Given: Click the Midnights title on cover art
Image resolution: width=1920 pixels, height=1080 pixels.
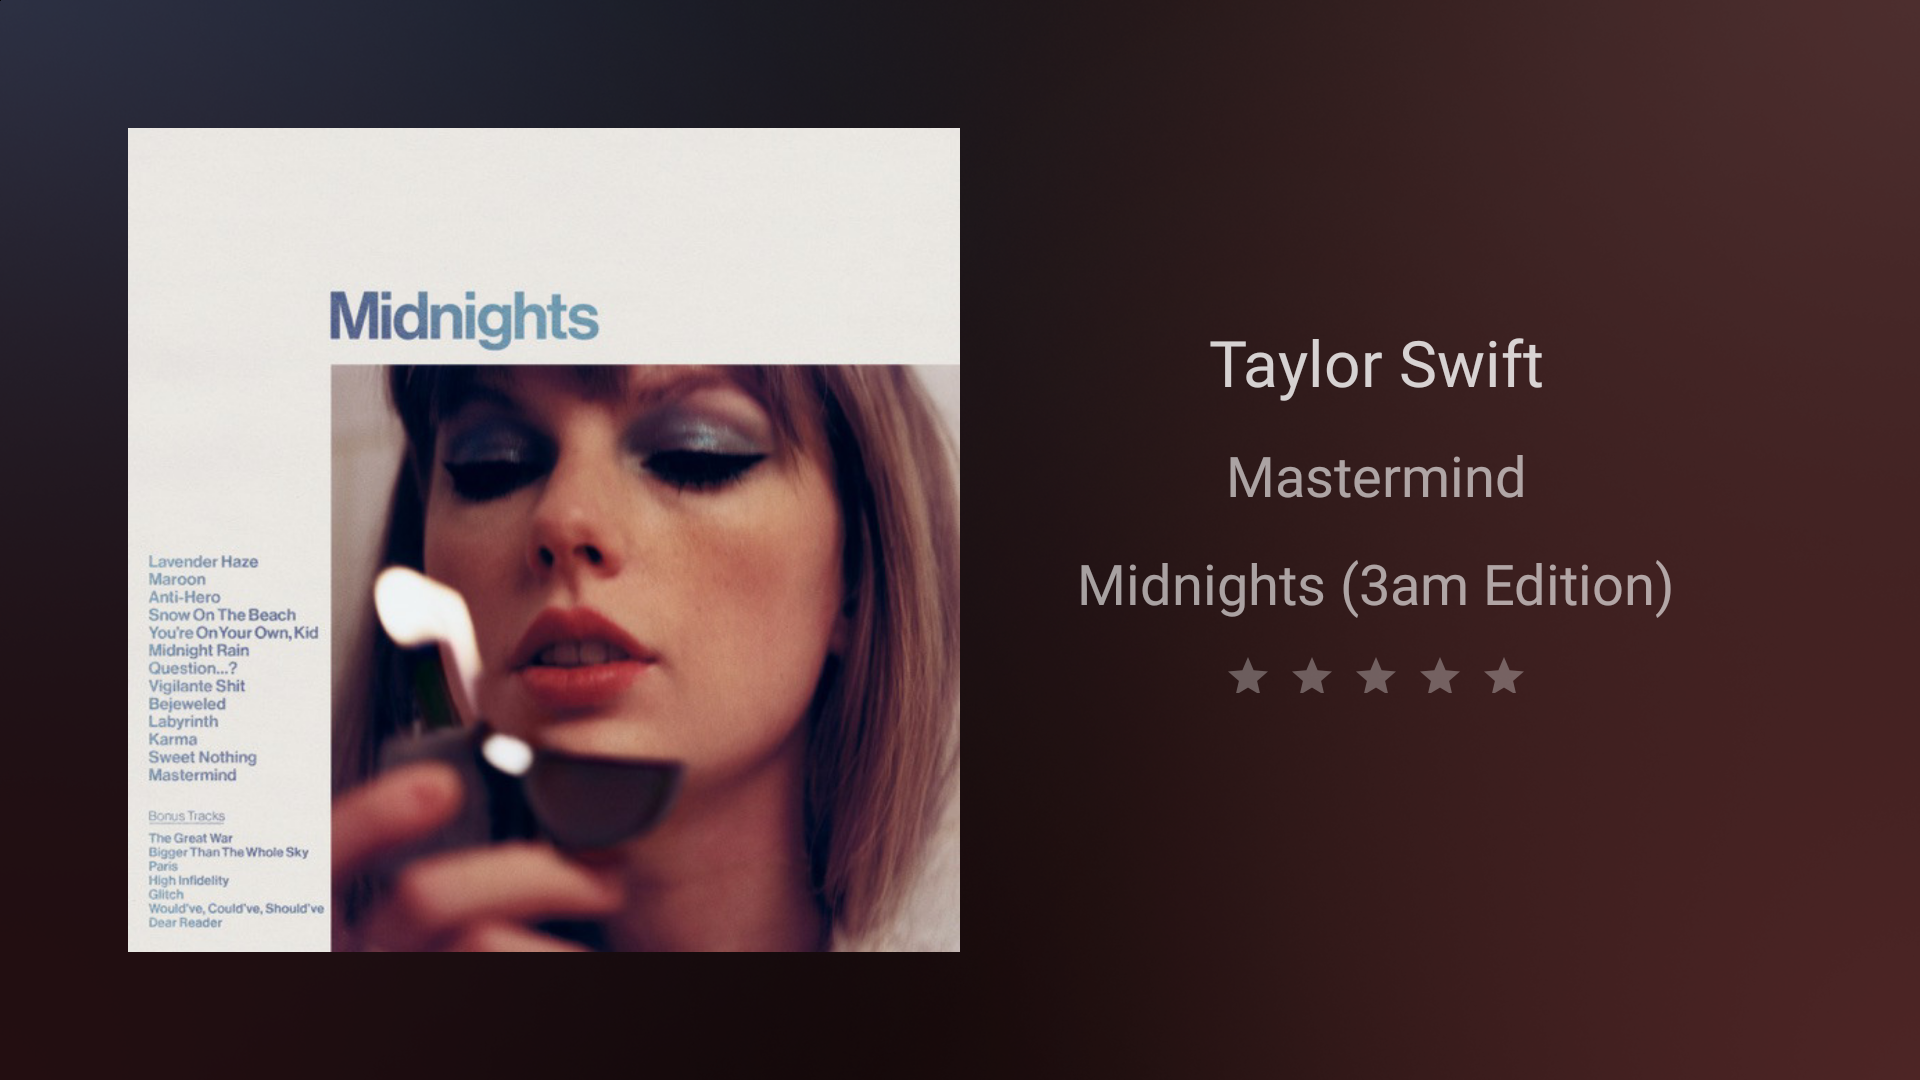Looking at the screenshot, I should (464, 318).
